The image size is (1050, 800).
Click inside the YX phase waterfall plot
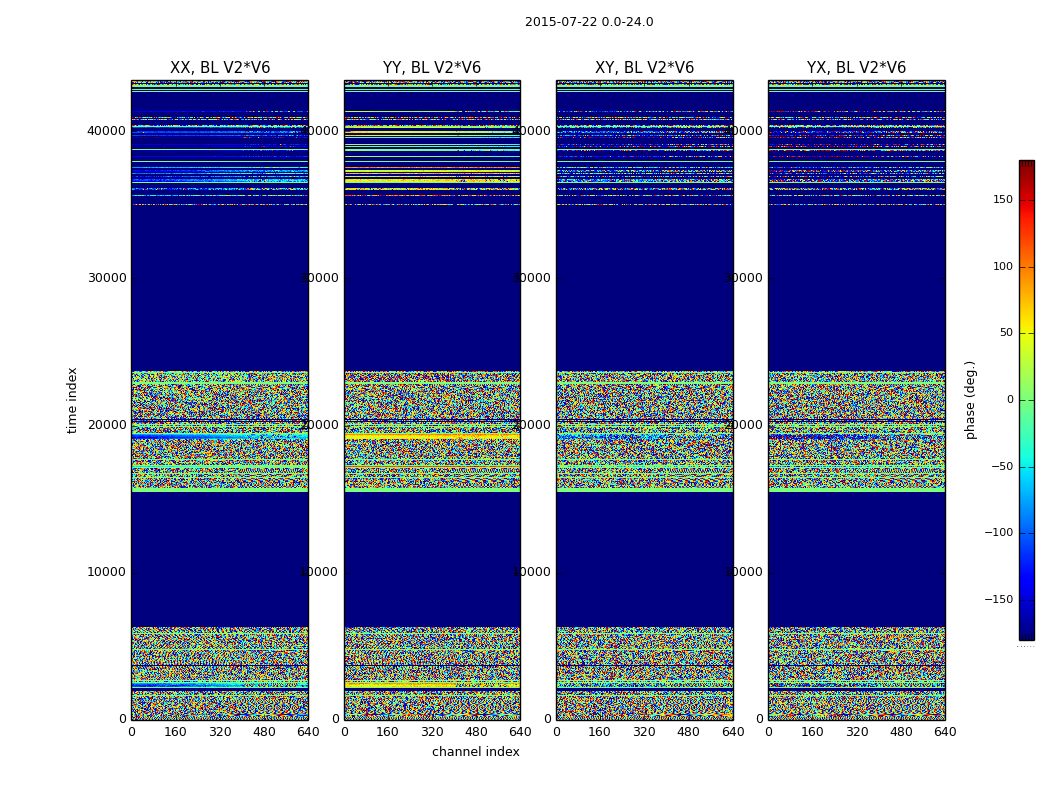(856, 400)
